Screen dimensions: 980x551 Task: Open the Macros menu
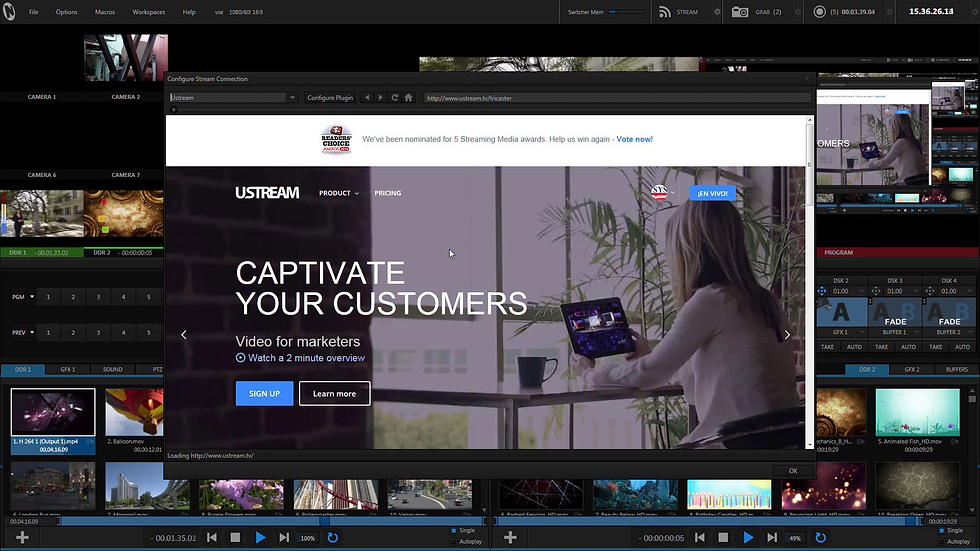(105, 12)
